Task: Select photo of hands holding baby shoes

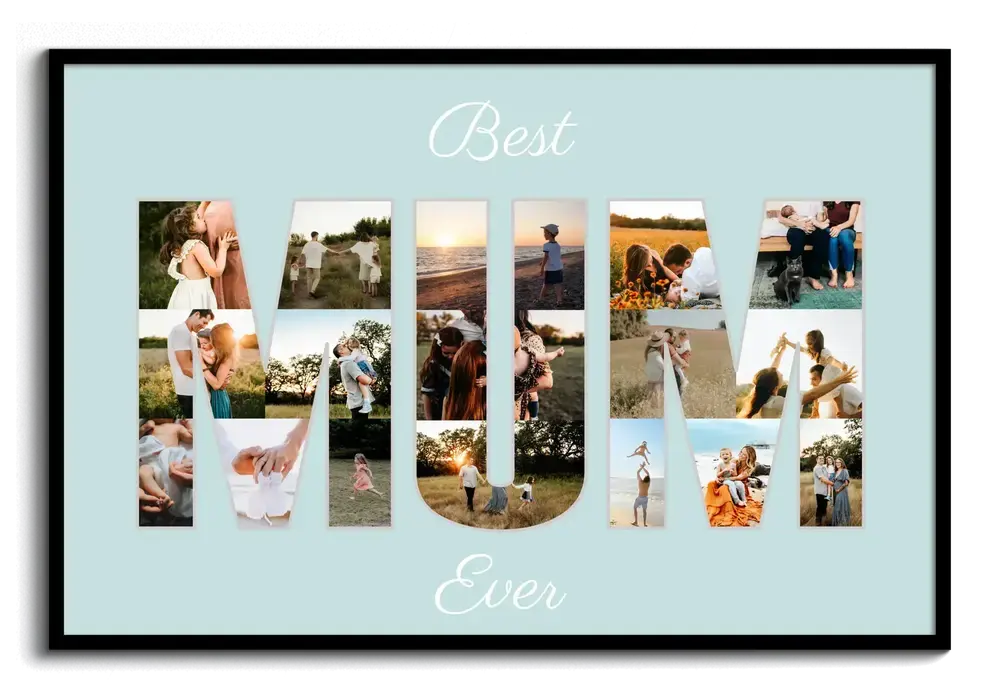Action: 263,473
